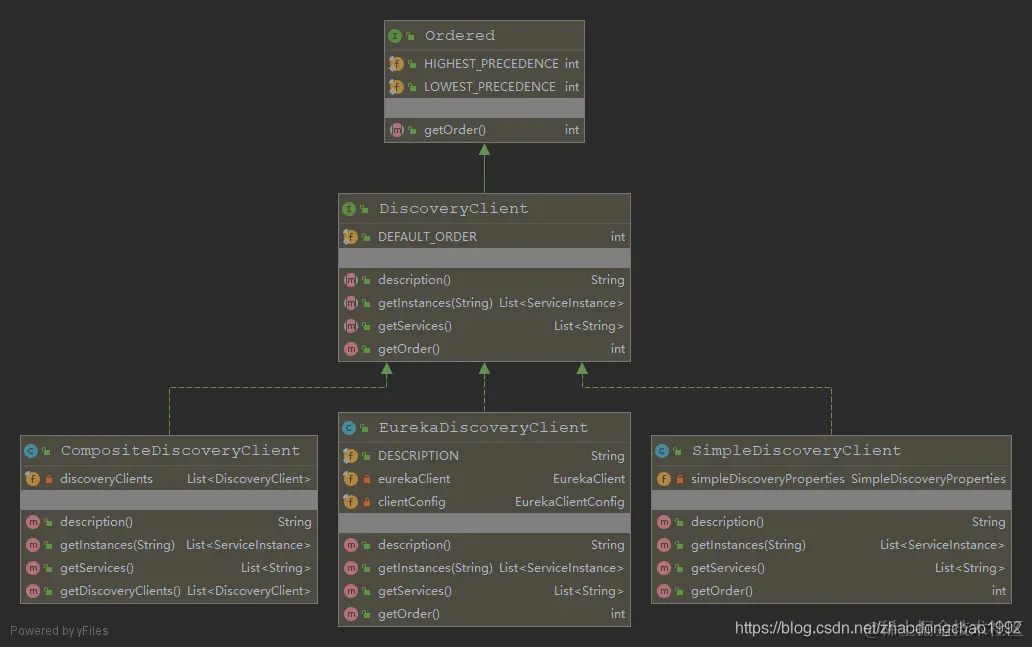Select getOrder() in EurekaDiscoveryClient box
1032x647 pixels.
click(409, 614)
